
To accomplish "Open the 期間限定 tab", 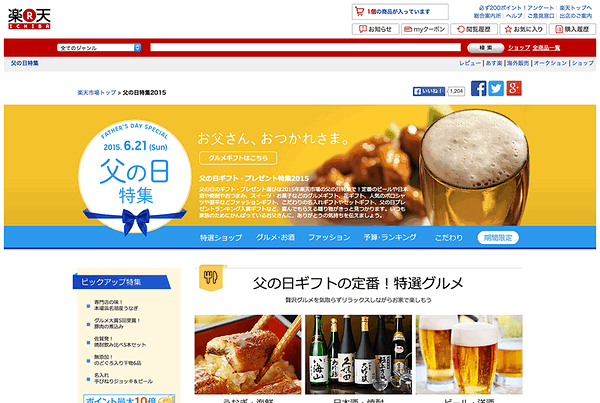I will [x=498, y=238].
